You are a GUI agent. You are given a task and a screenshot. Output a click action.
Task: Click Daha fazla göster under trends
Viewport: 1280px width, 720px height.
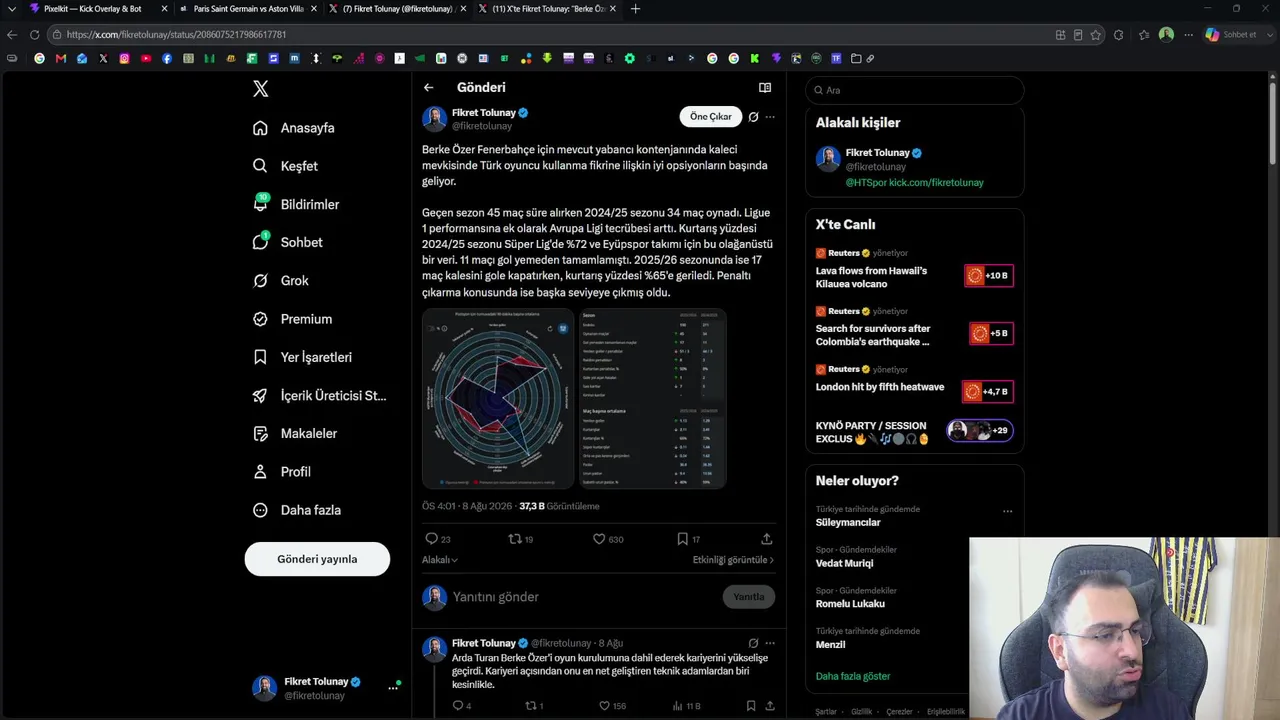pyautogui.click(x=853, y=676)
